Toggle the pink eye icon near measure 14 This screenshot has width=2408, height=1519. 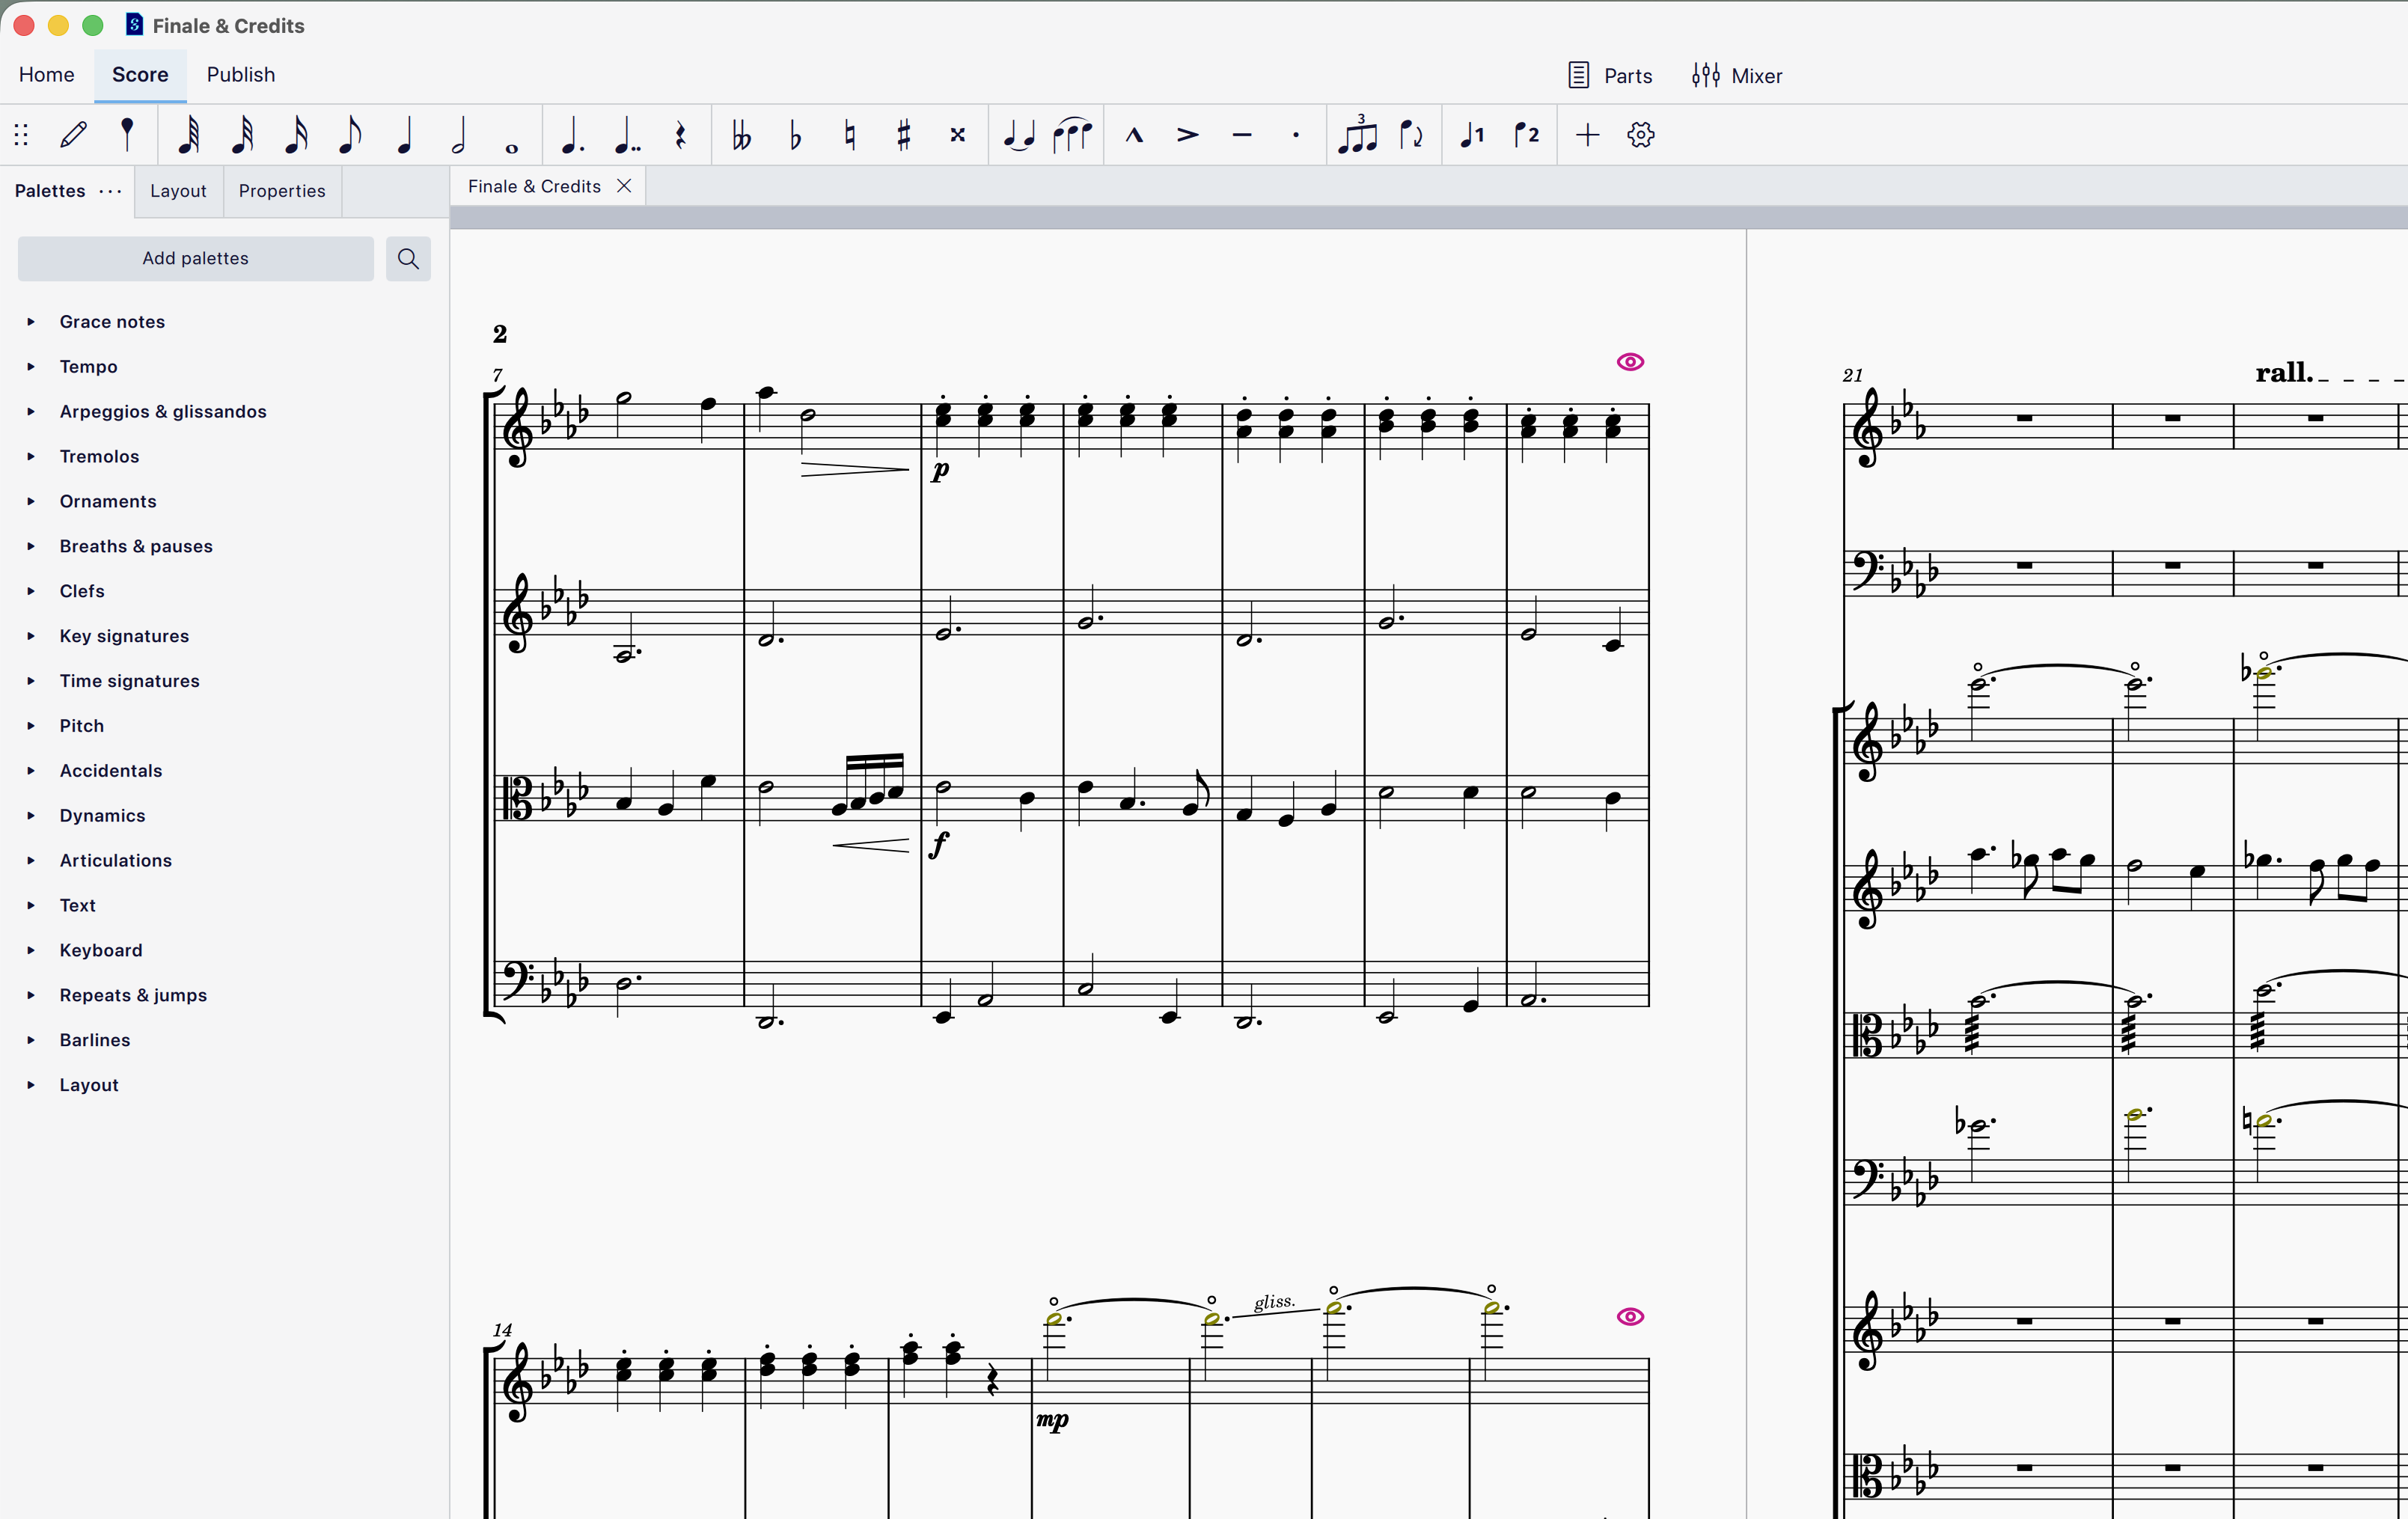point(1630,1317)
